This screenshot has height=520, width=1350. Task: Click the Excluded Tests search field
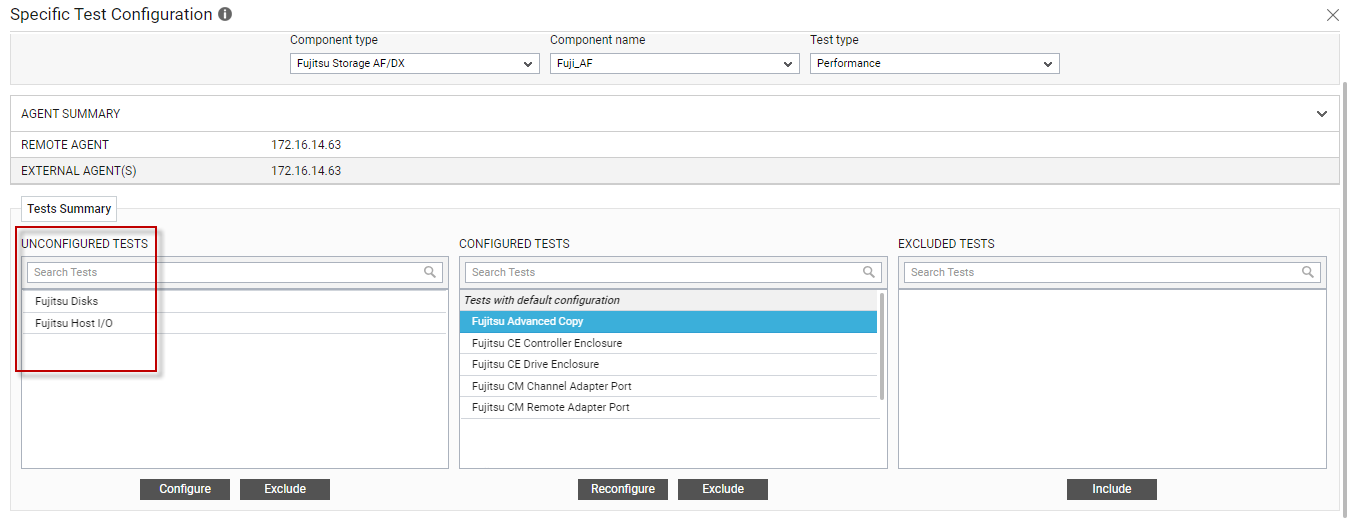pos(1112,272)
